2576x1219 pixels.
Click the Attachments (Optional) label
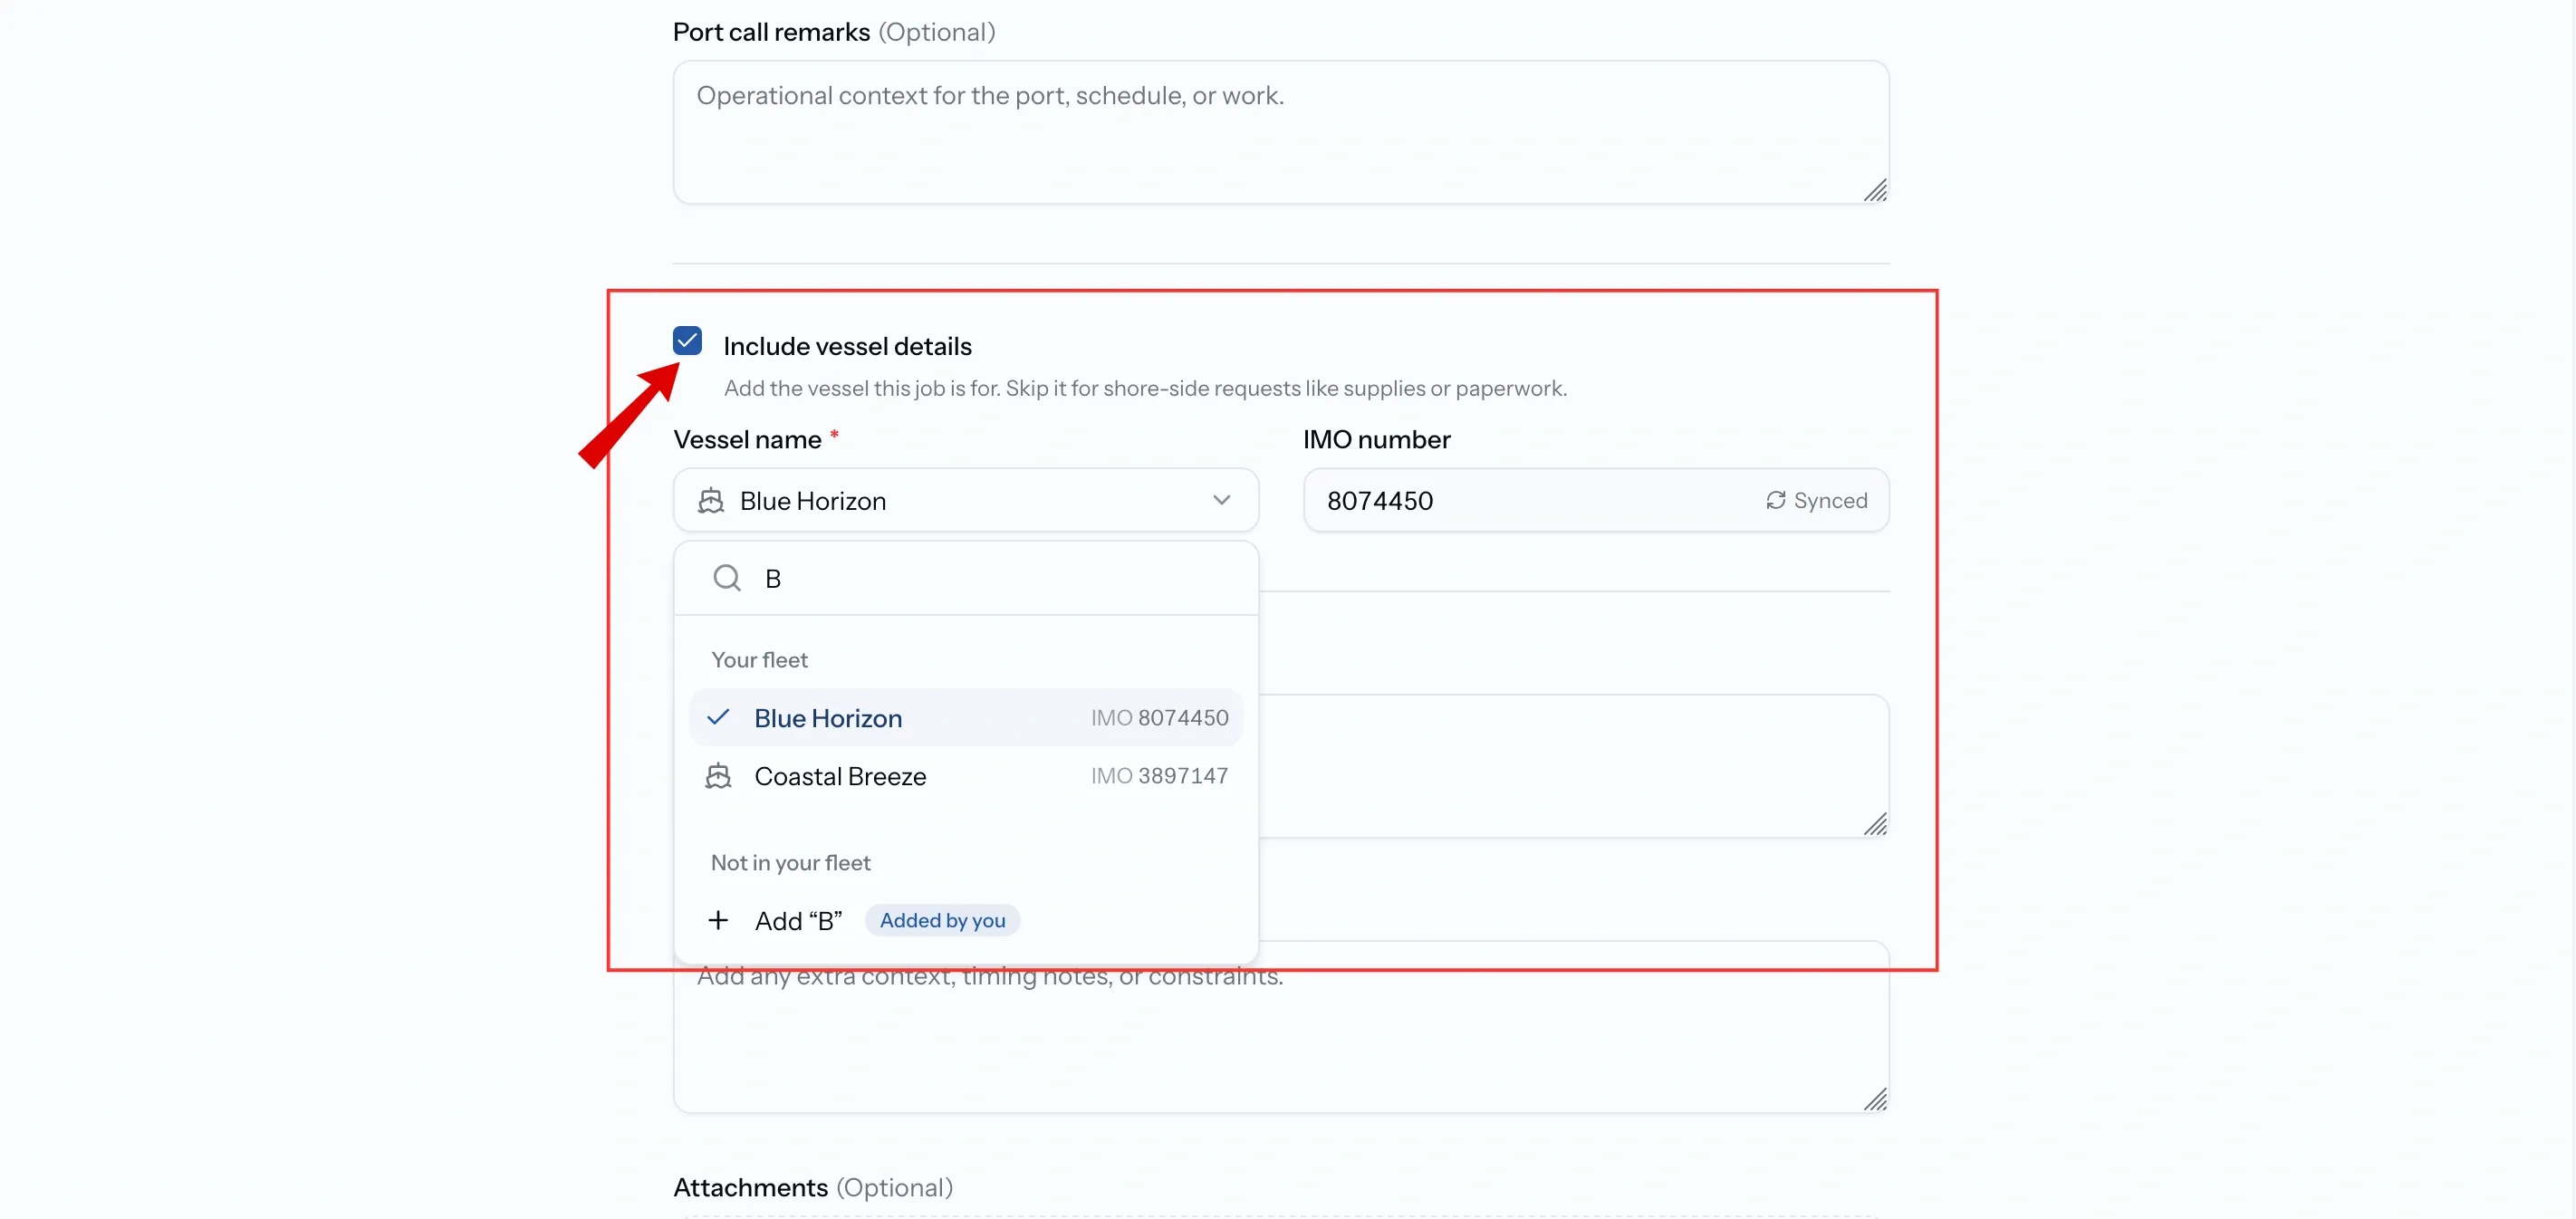pyautogui.click(x=812, y=1187)
